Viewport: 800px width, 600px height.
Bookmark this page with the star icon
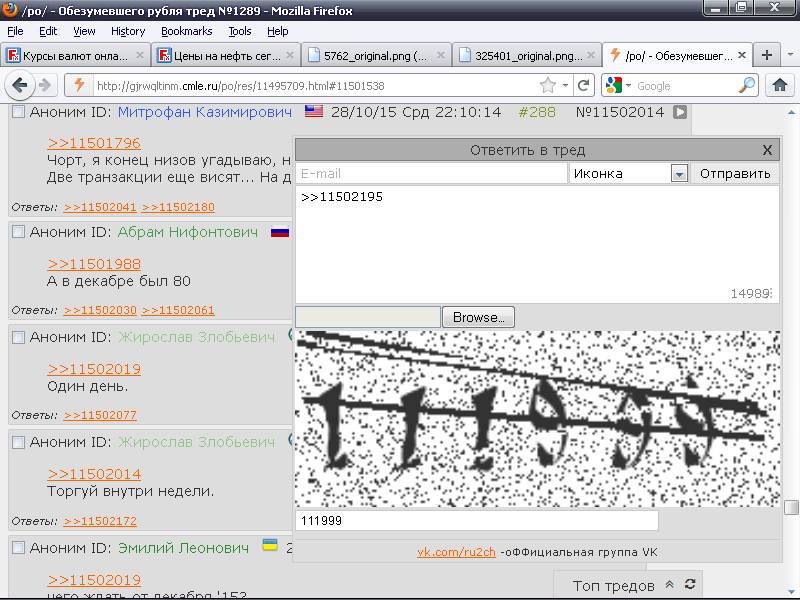[x=547, y=85]
